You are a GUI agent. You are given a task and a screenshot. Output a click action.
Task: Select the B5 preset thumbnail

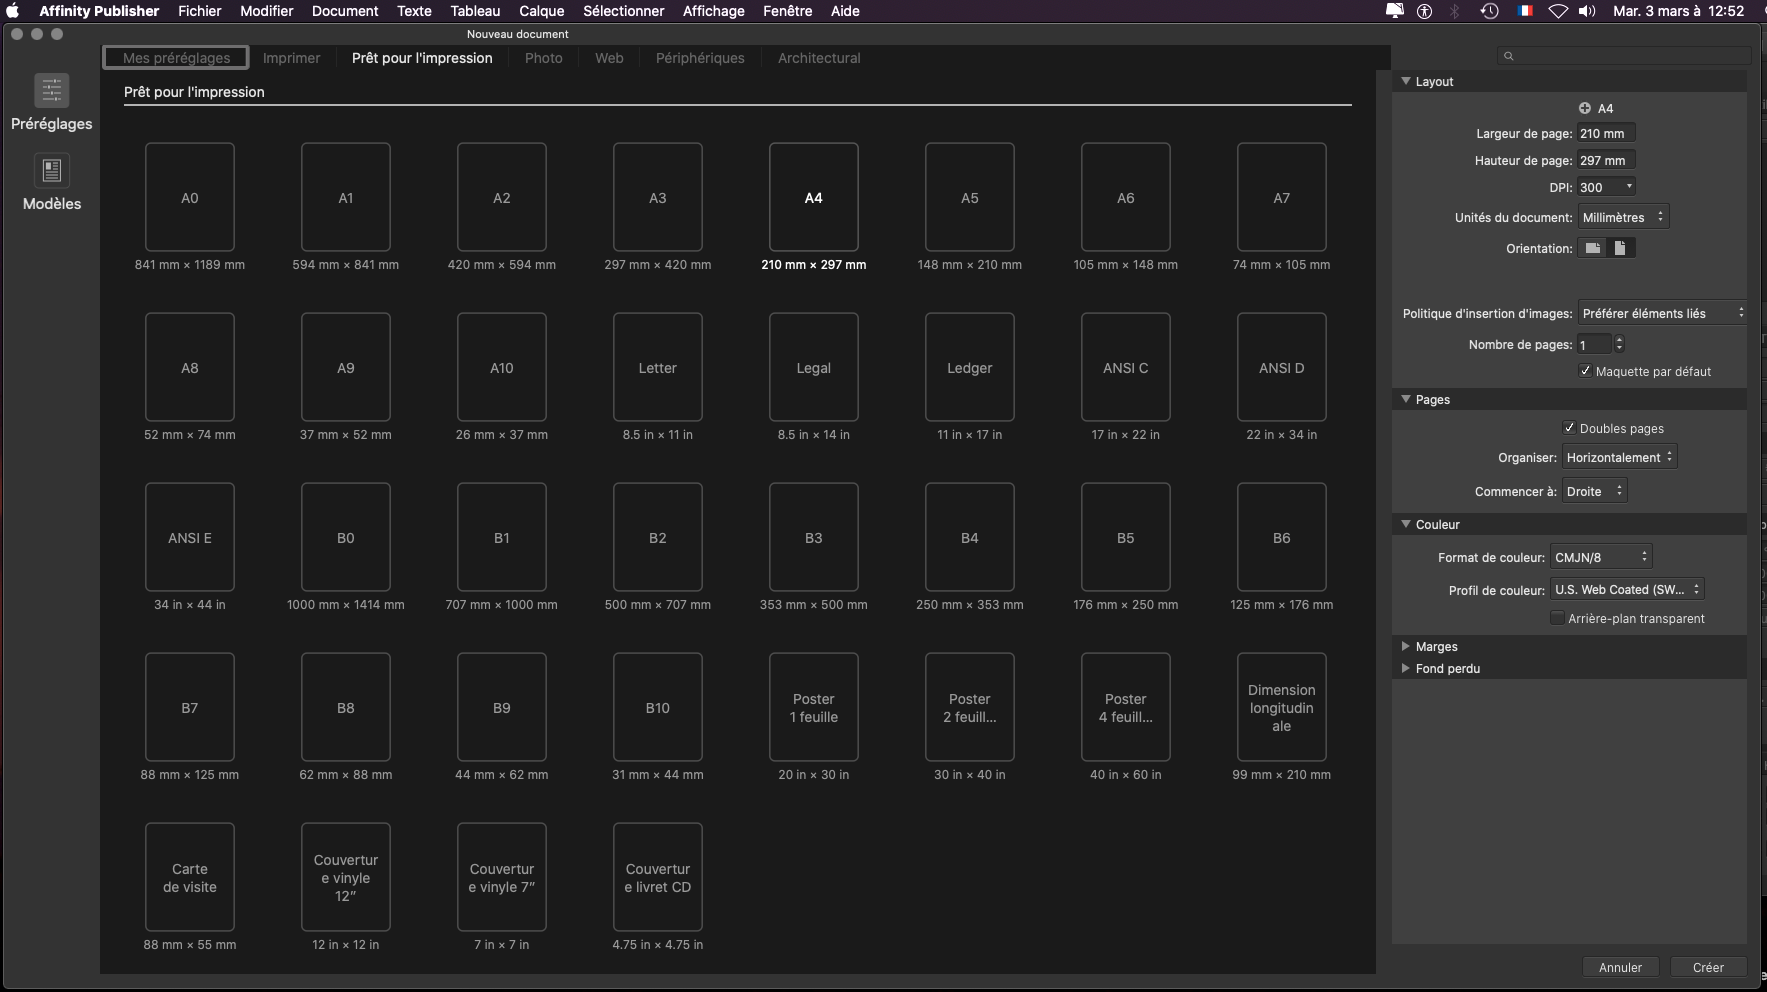click(x=1126, y=537)
